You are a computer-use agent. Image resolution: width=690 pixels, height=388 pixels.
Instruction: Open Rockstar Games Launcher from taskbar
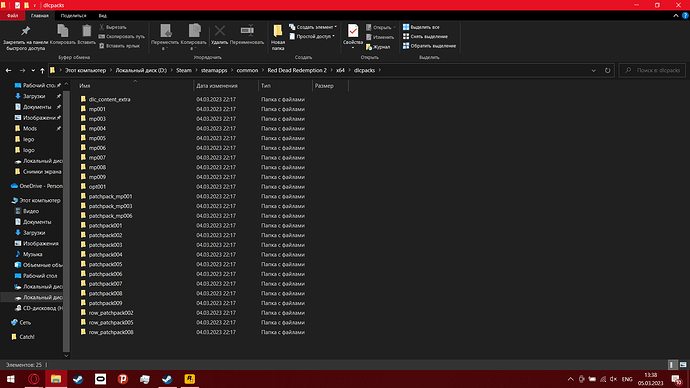click(x=190, y=379)
